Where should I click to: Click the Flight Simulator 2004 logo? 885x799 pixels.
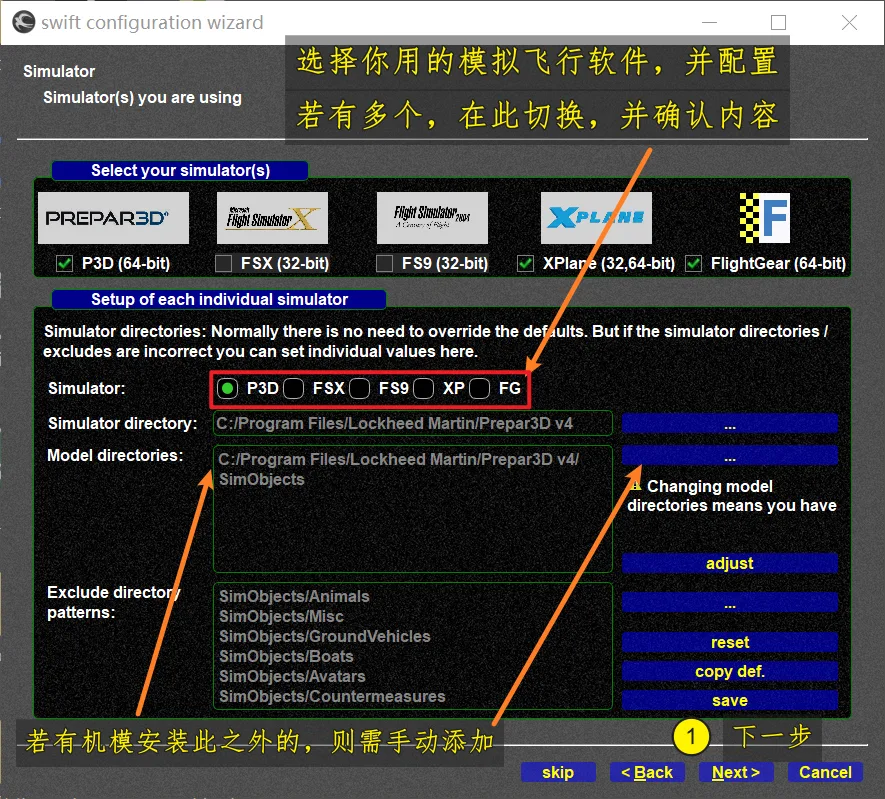pyautogui.click(x=432, y=218)
